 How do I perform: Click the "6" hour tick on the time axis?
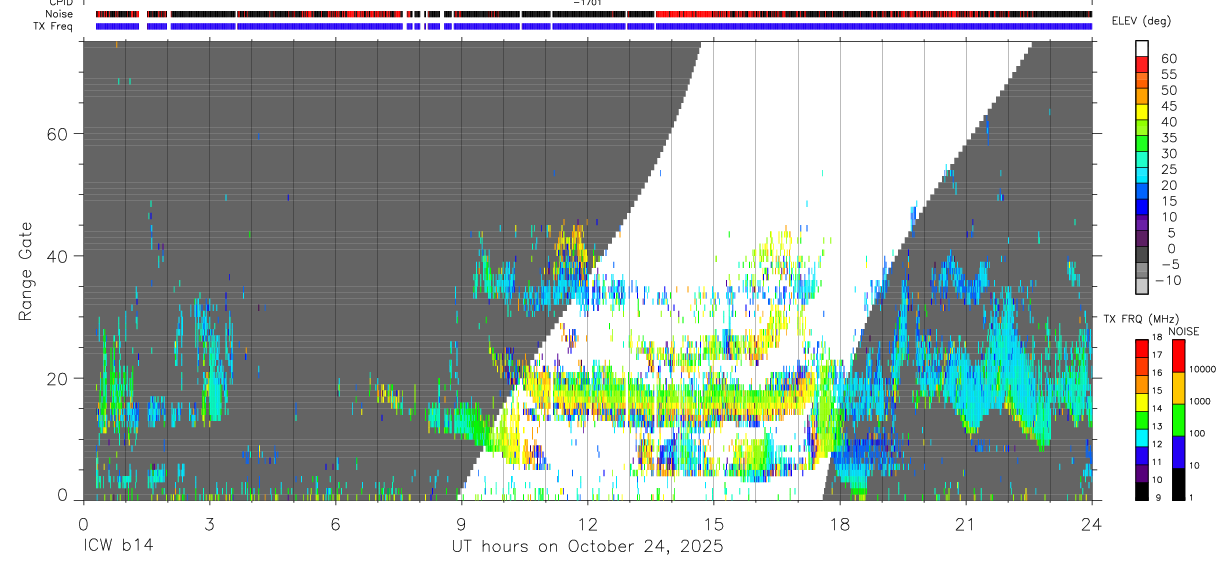click(335, 524)
